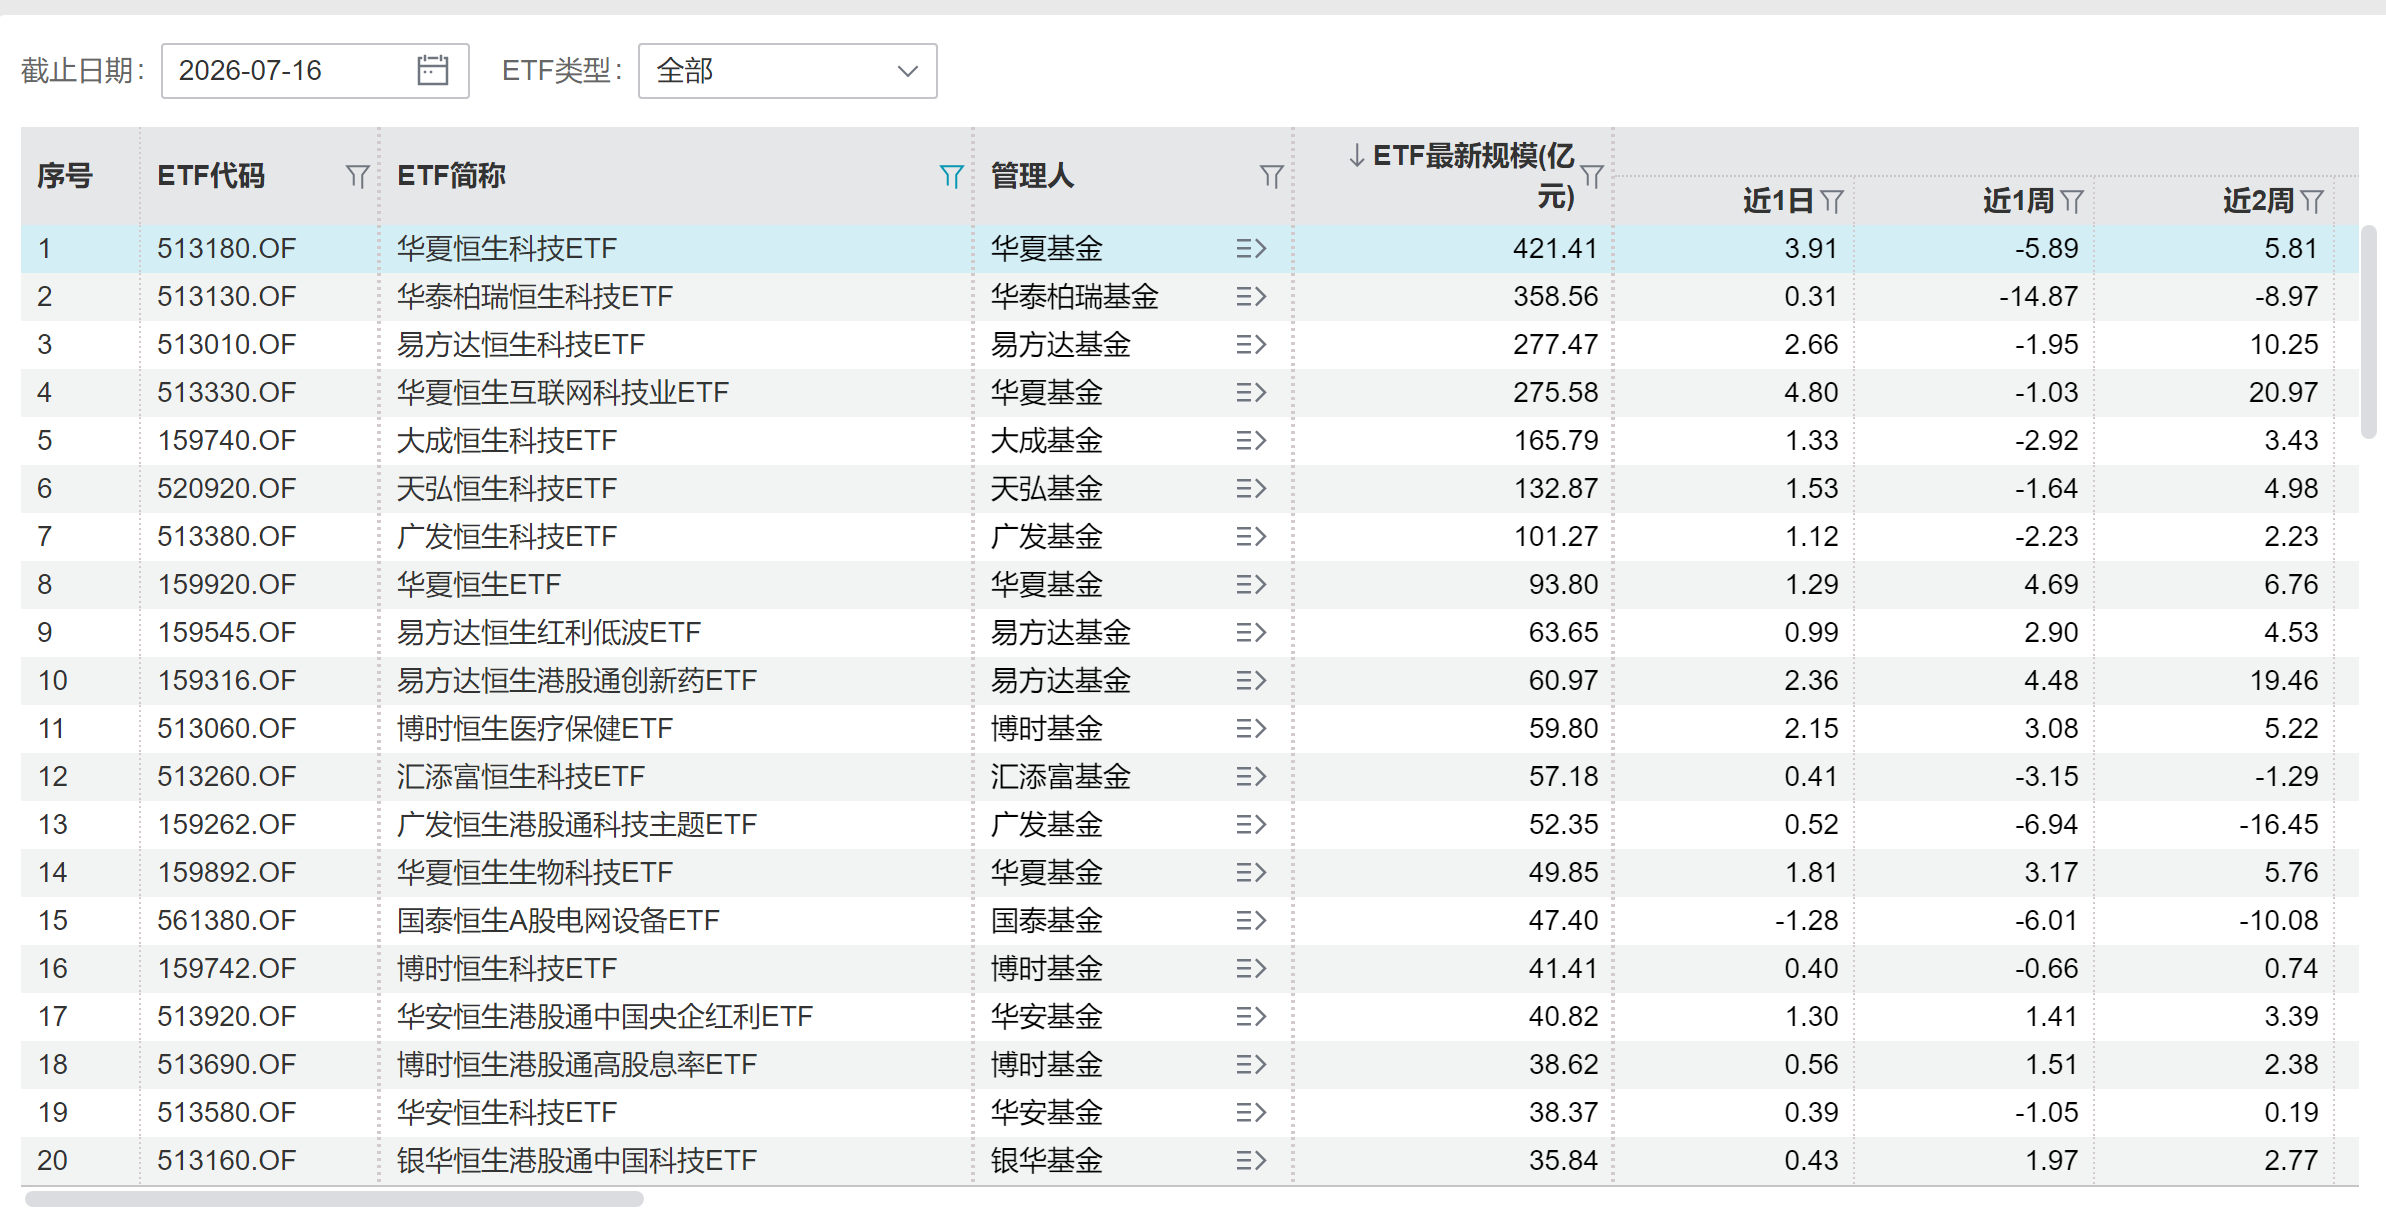Click the 管理人 column filter icon
The height and width of the screenshot is (1214, 2386).
click(1271, 177)
